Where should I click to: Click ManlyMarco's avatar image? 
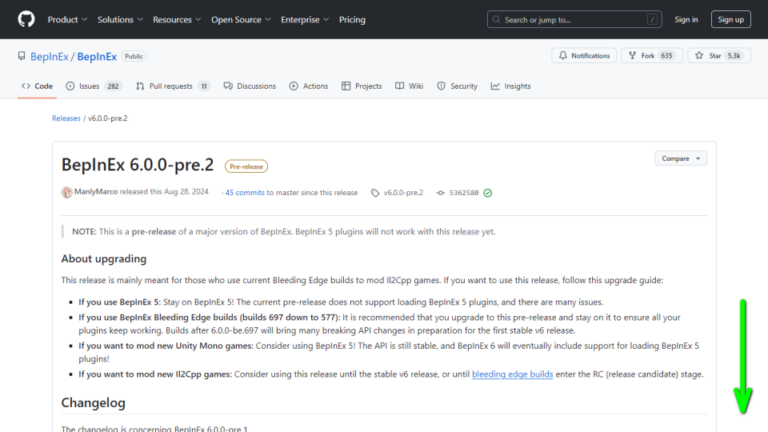[67, 192]
